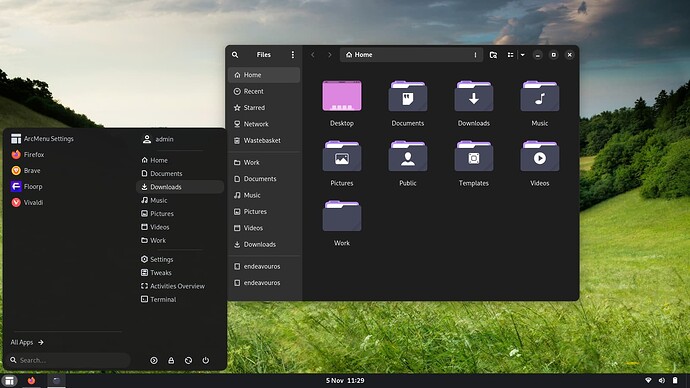Click search-in-folder icon in Files toolbar
Screen dimensions: 690x388
coord(493,55)
